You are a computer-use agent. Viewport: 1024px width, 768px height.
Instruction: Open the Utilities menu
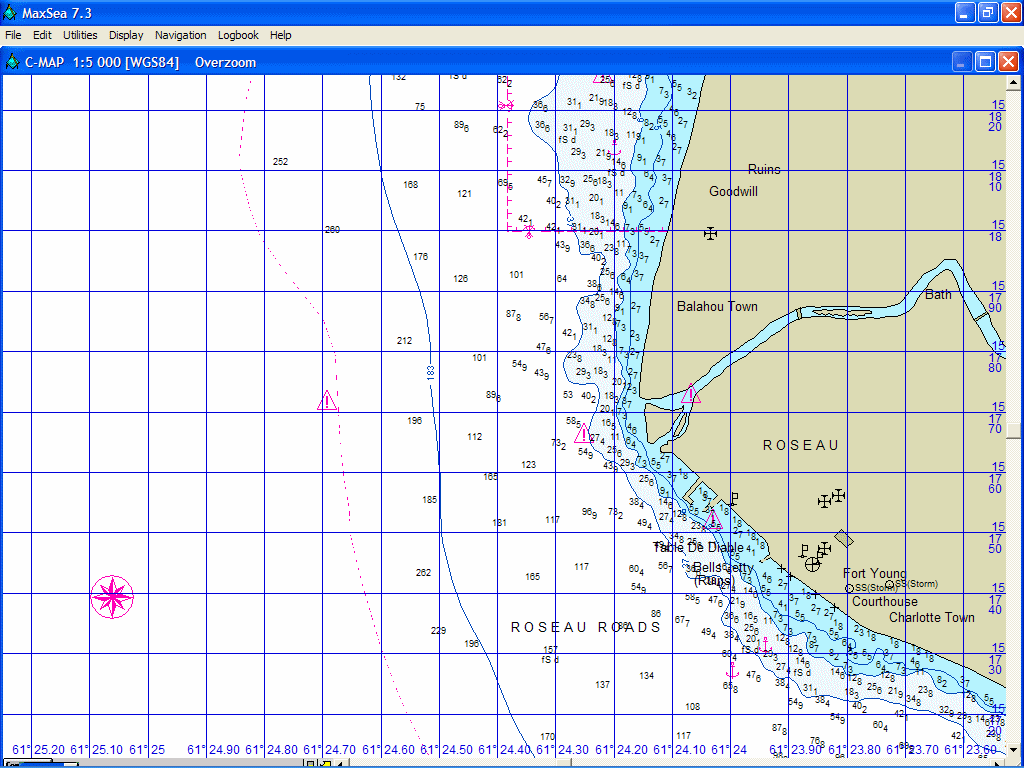[80, 35]
